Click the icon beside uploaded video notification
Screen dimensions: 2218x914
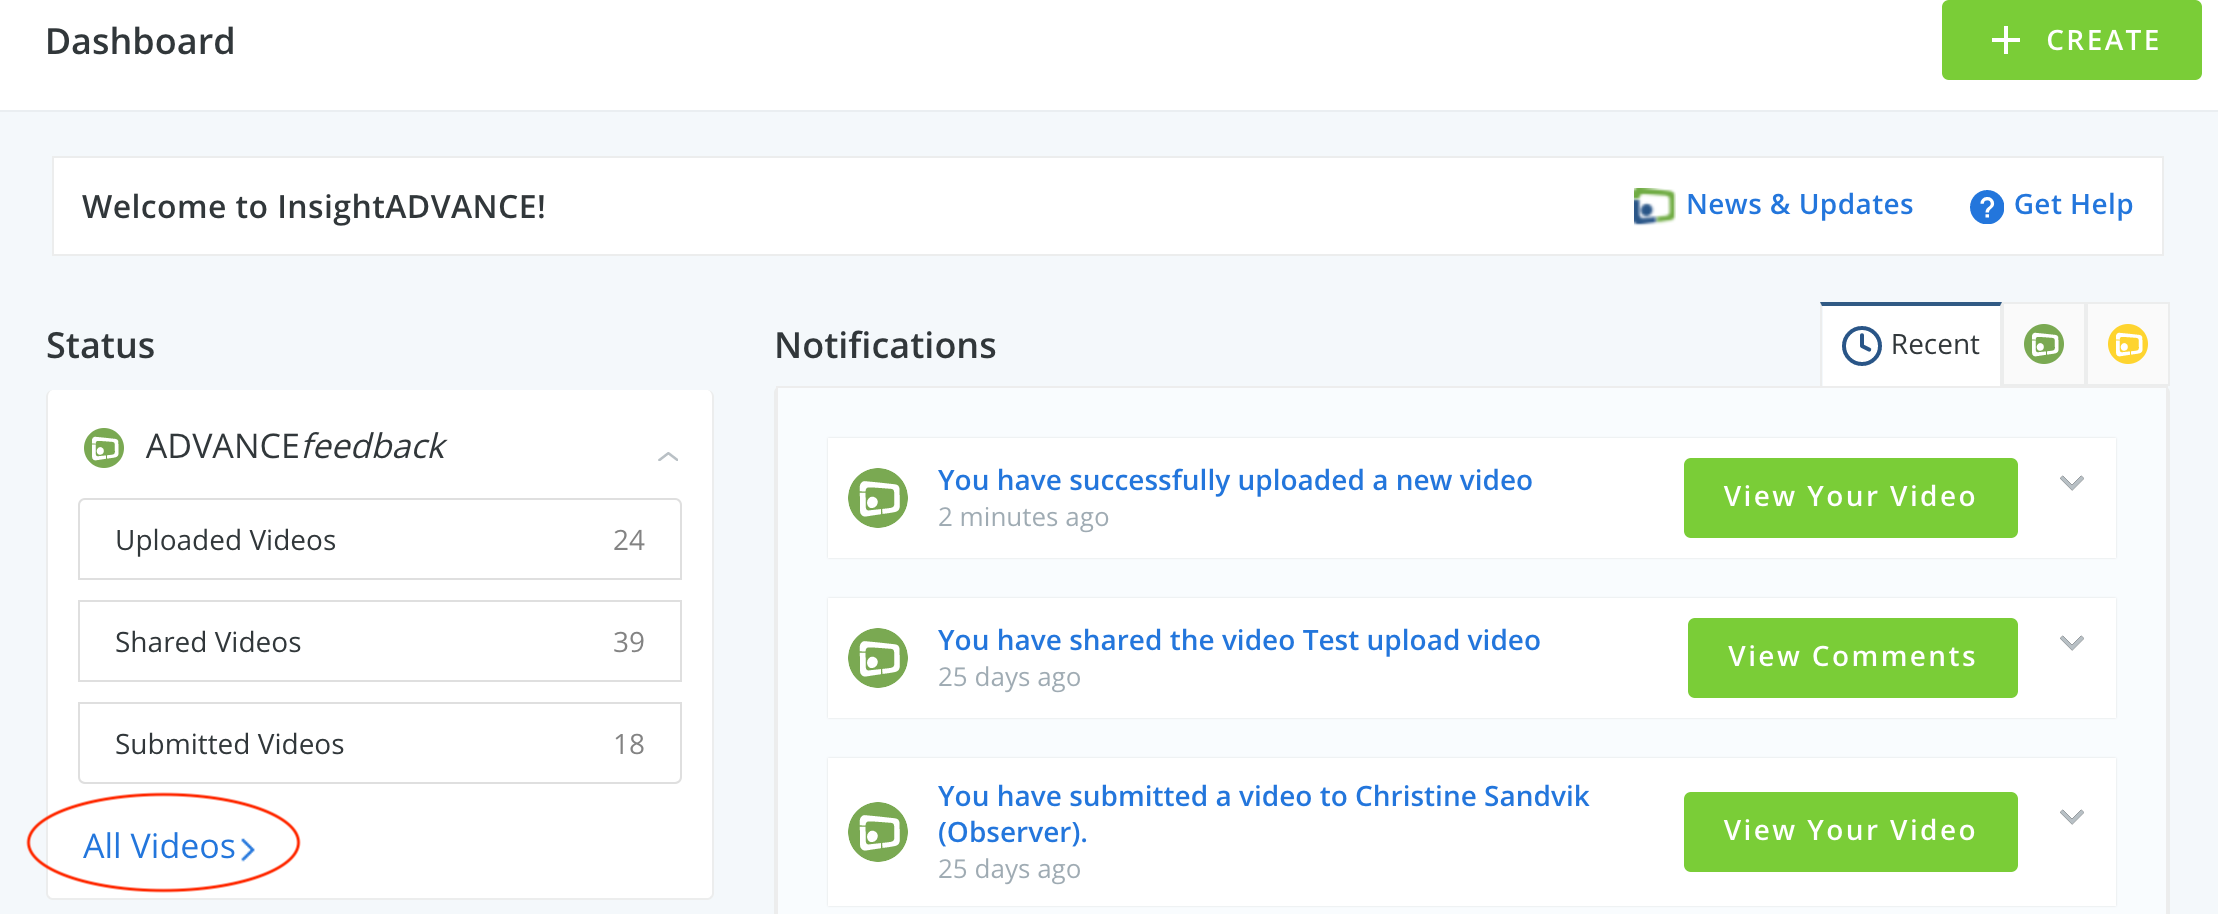coord(878,498)
